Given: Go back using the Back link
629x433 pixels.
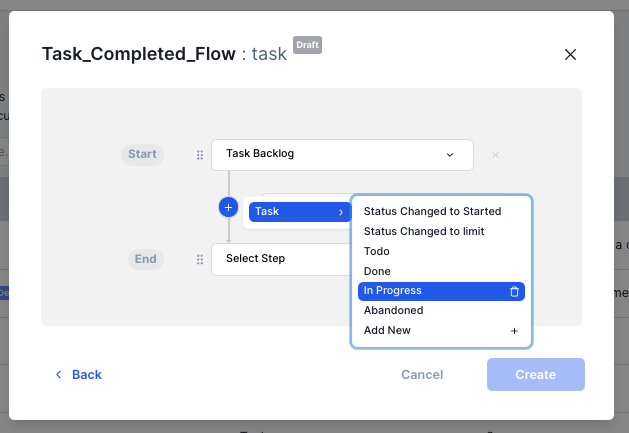Looking at the screenshot, I should pos(86,375).
